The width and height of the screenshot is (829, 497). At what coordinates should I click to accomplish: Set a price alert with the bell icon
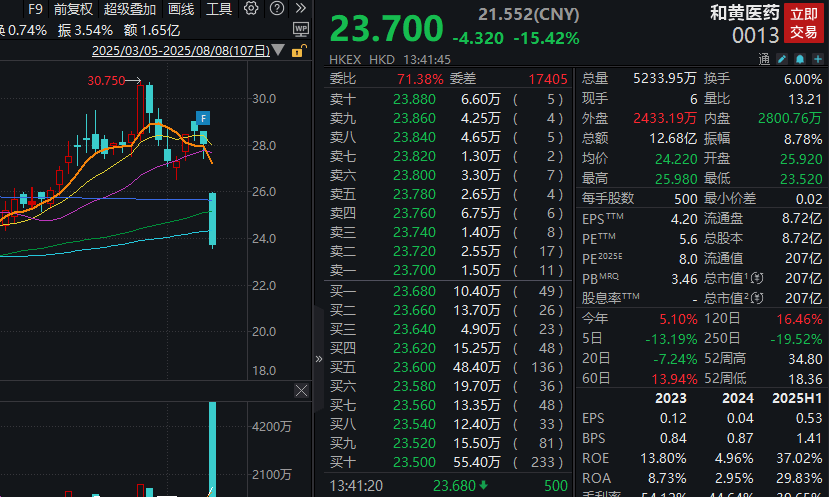pyautogui.click(x=800, y=59)
